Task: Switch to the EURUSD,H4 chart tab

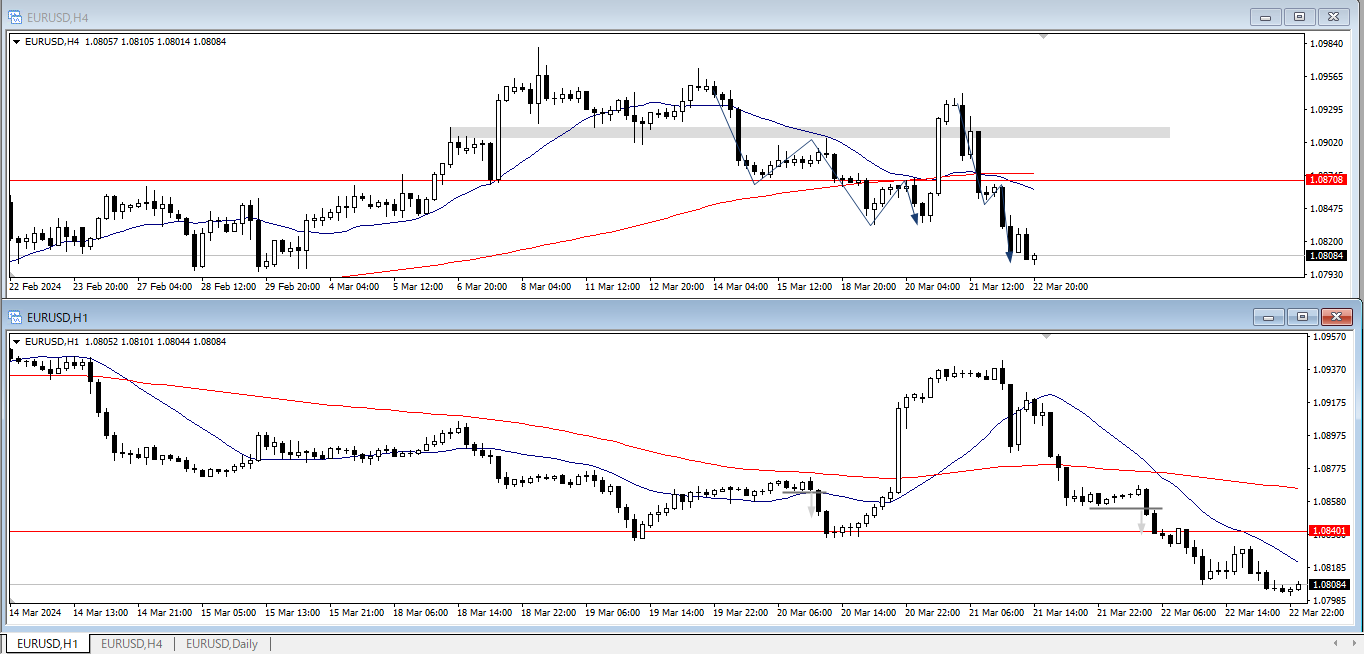Action: click(131, 644)
